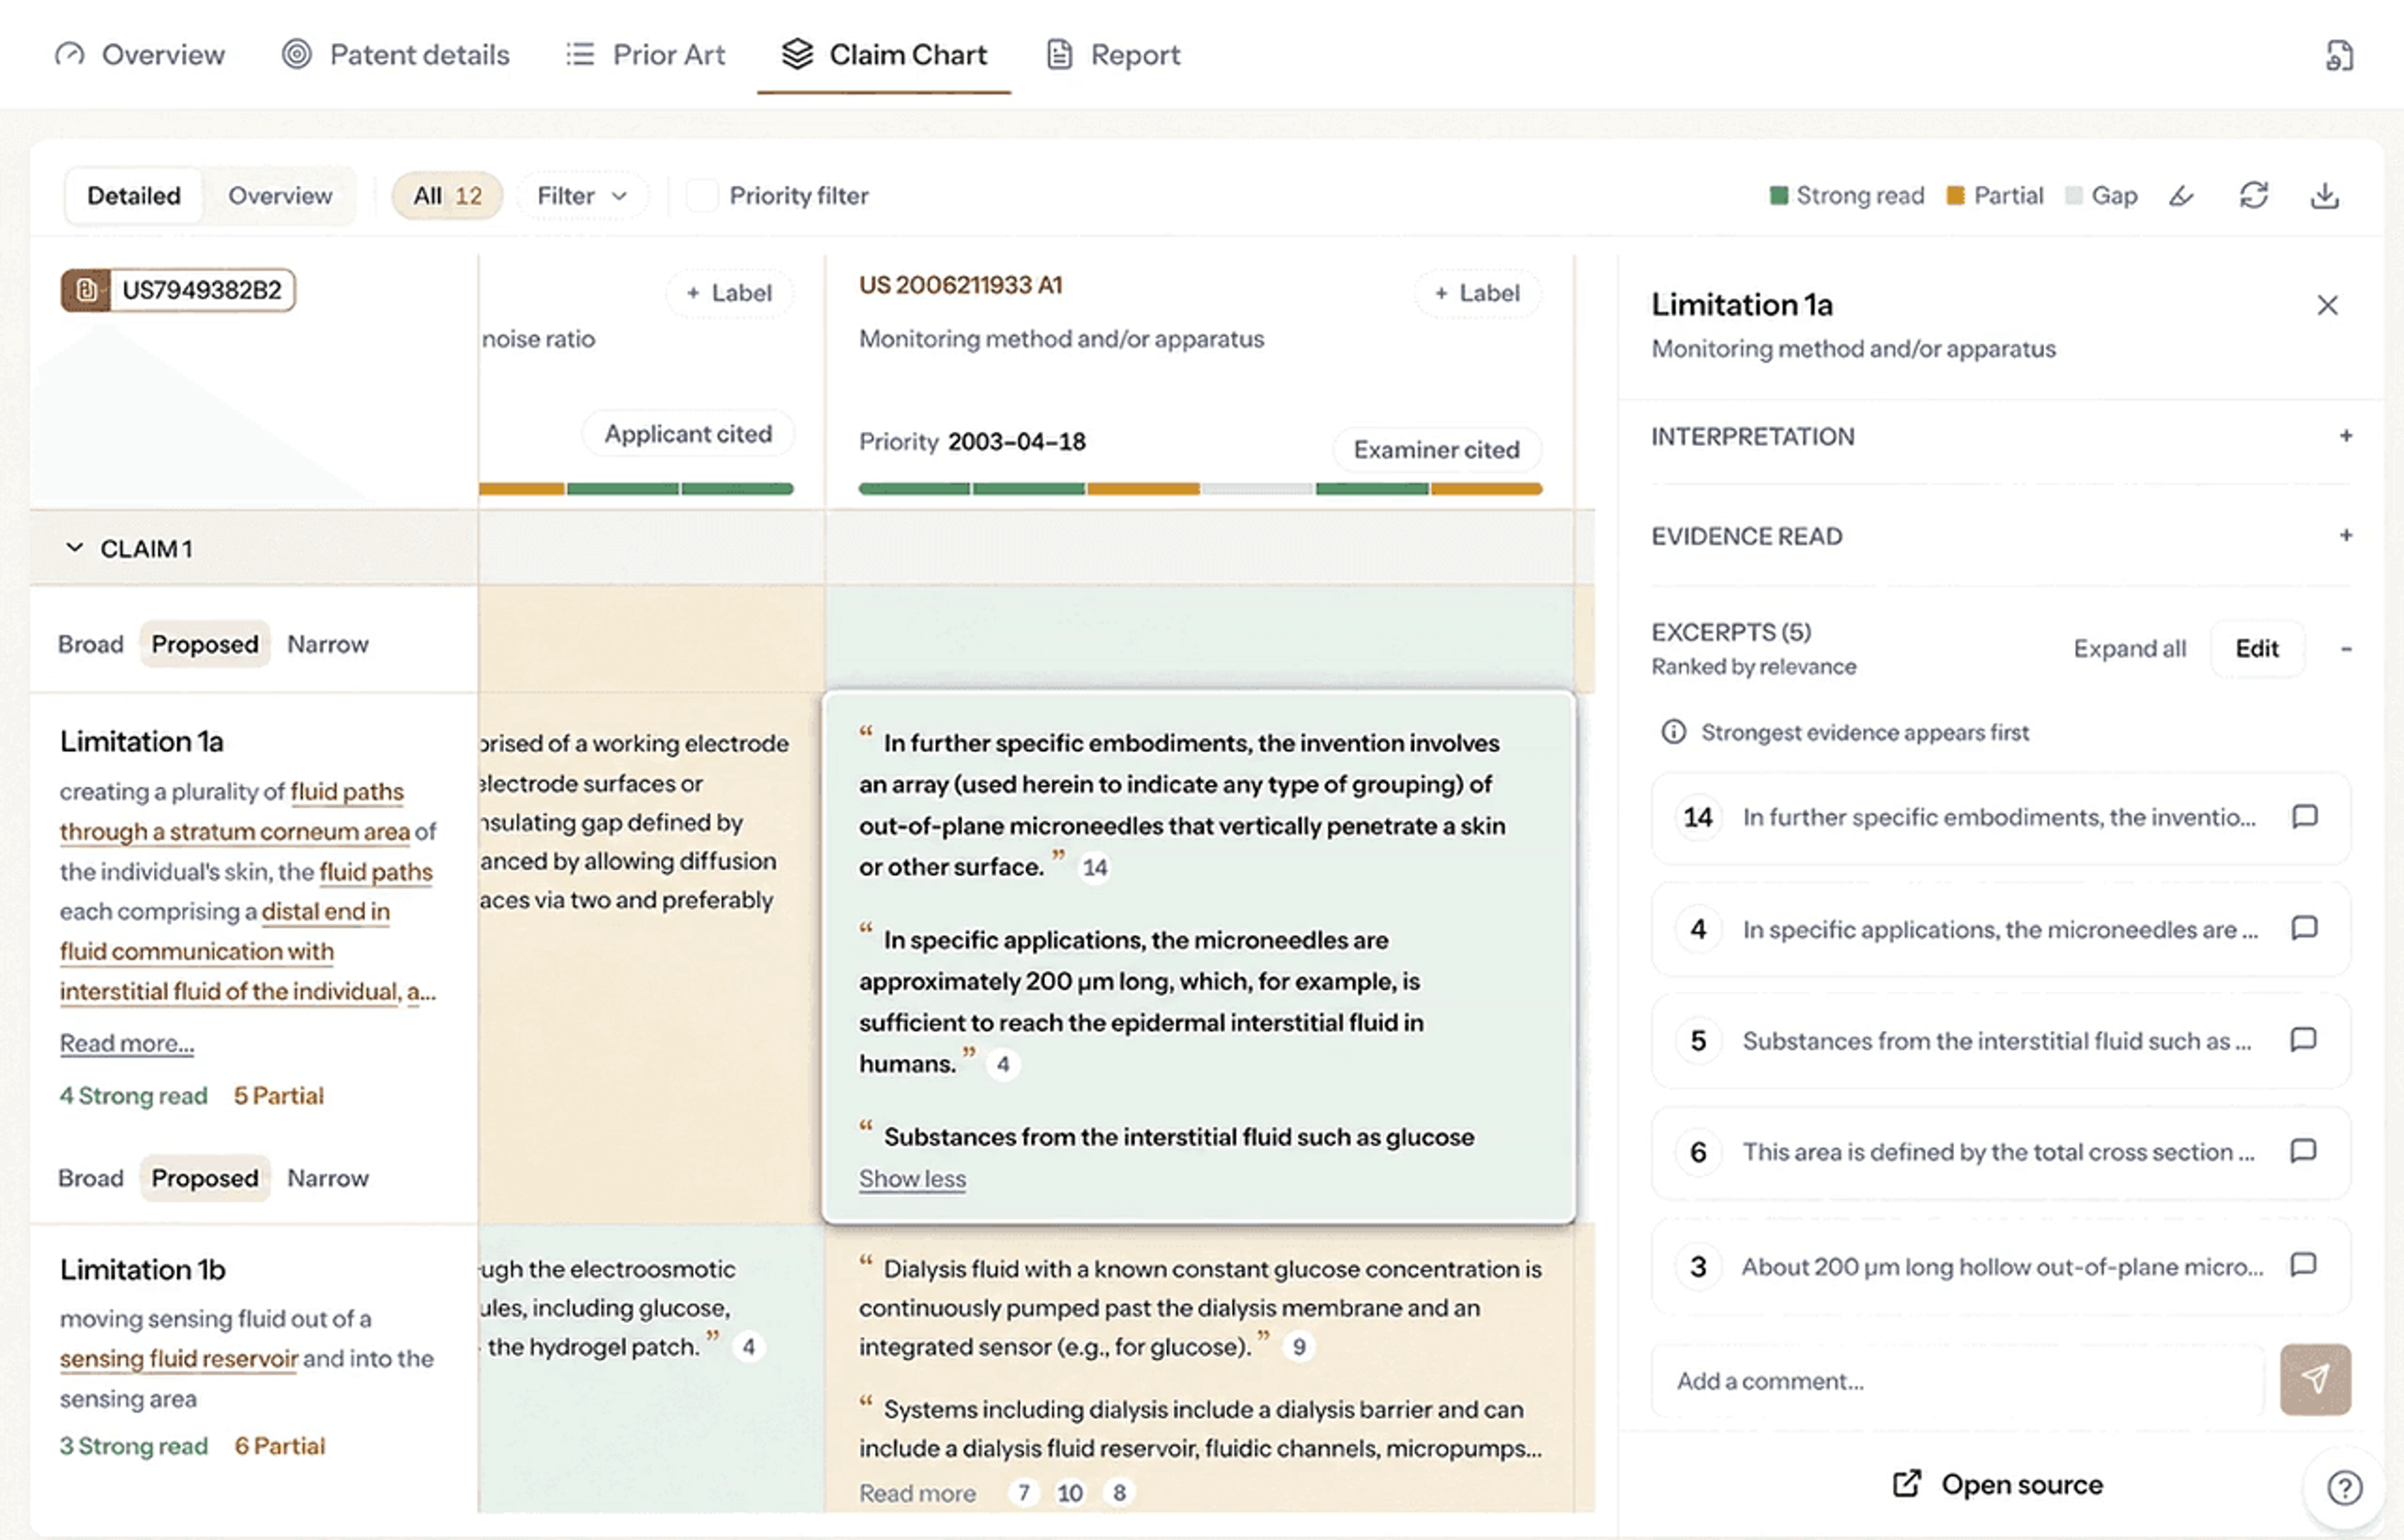Click Read more under Limitation 1a
This screenshot has width=2404, height=1540.
click(127, 1043)
